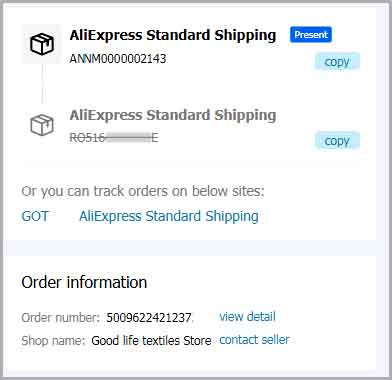Select the greyed AliExpress Standard Shipping title
This screenshot has width=392, height=380.
point(173,115)
